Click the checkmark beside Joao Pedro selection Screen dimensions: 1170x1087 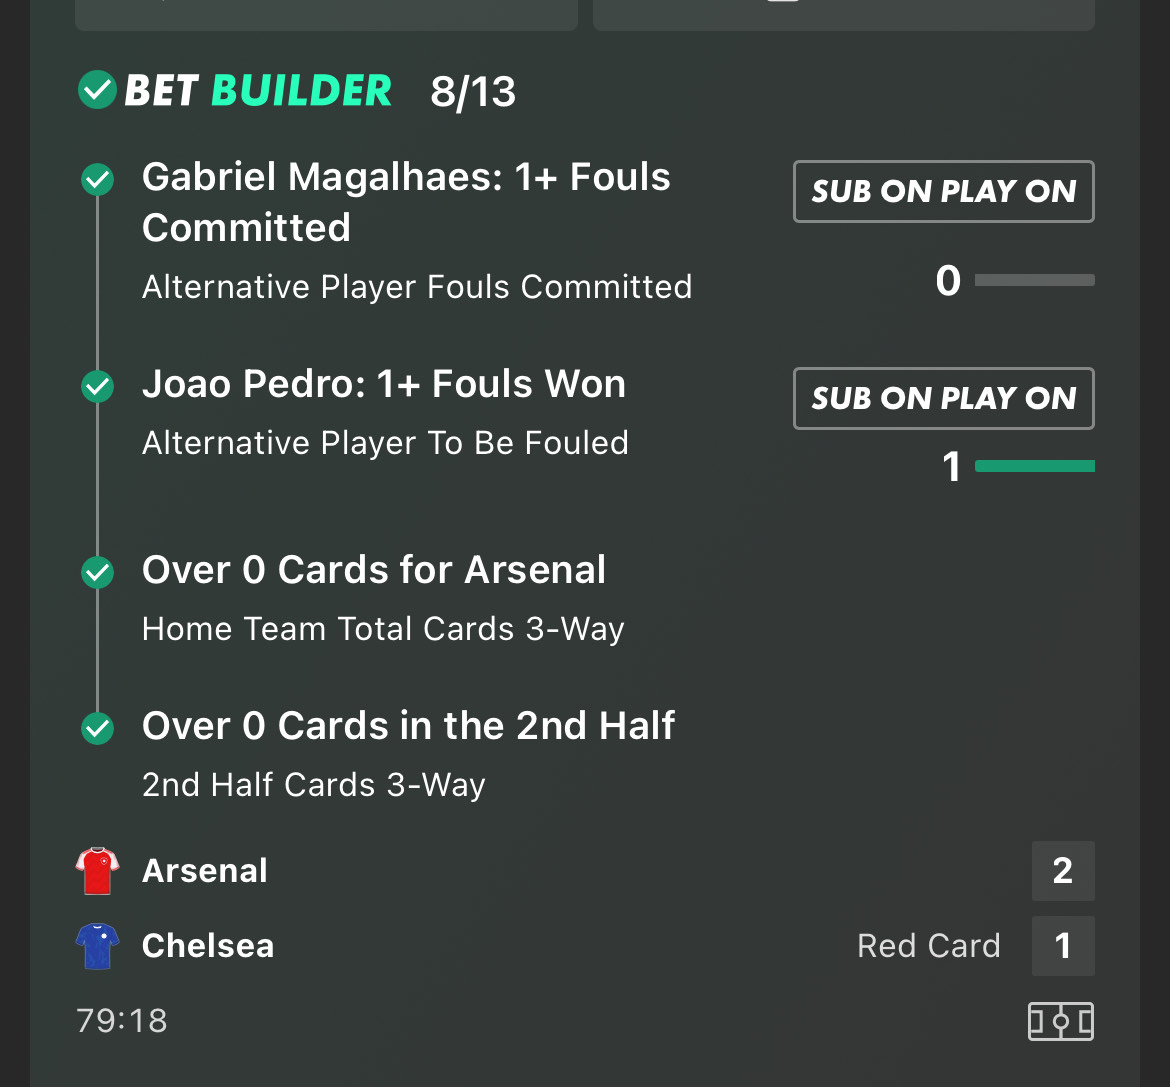(97, 387)
